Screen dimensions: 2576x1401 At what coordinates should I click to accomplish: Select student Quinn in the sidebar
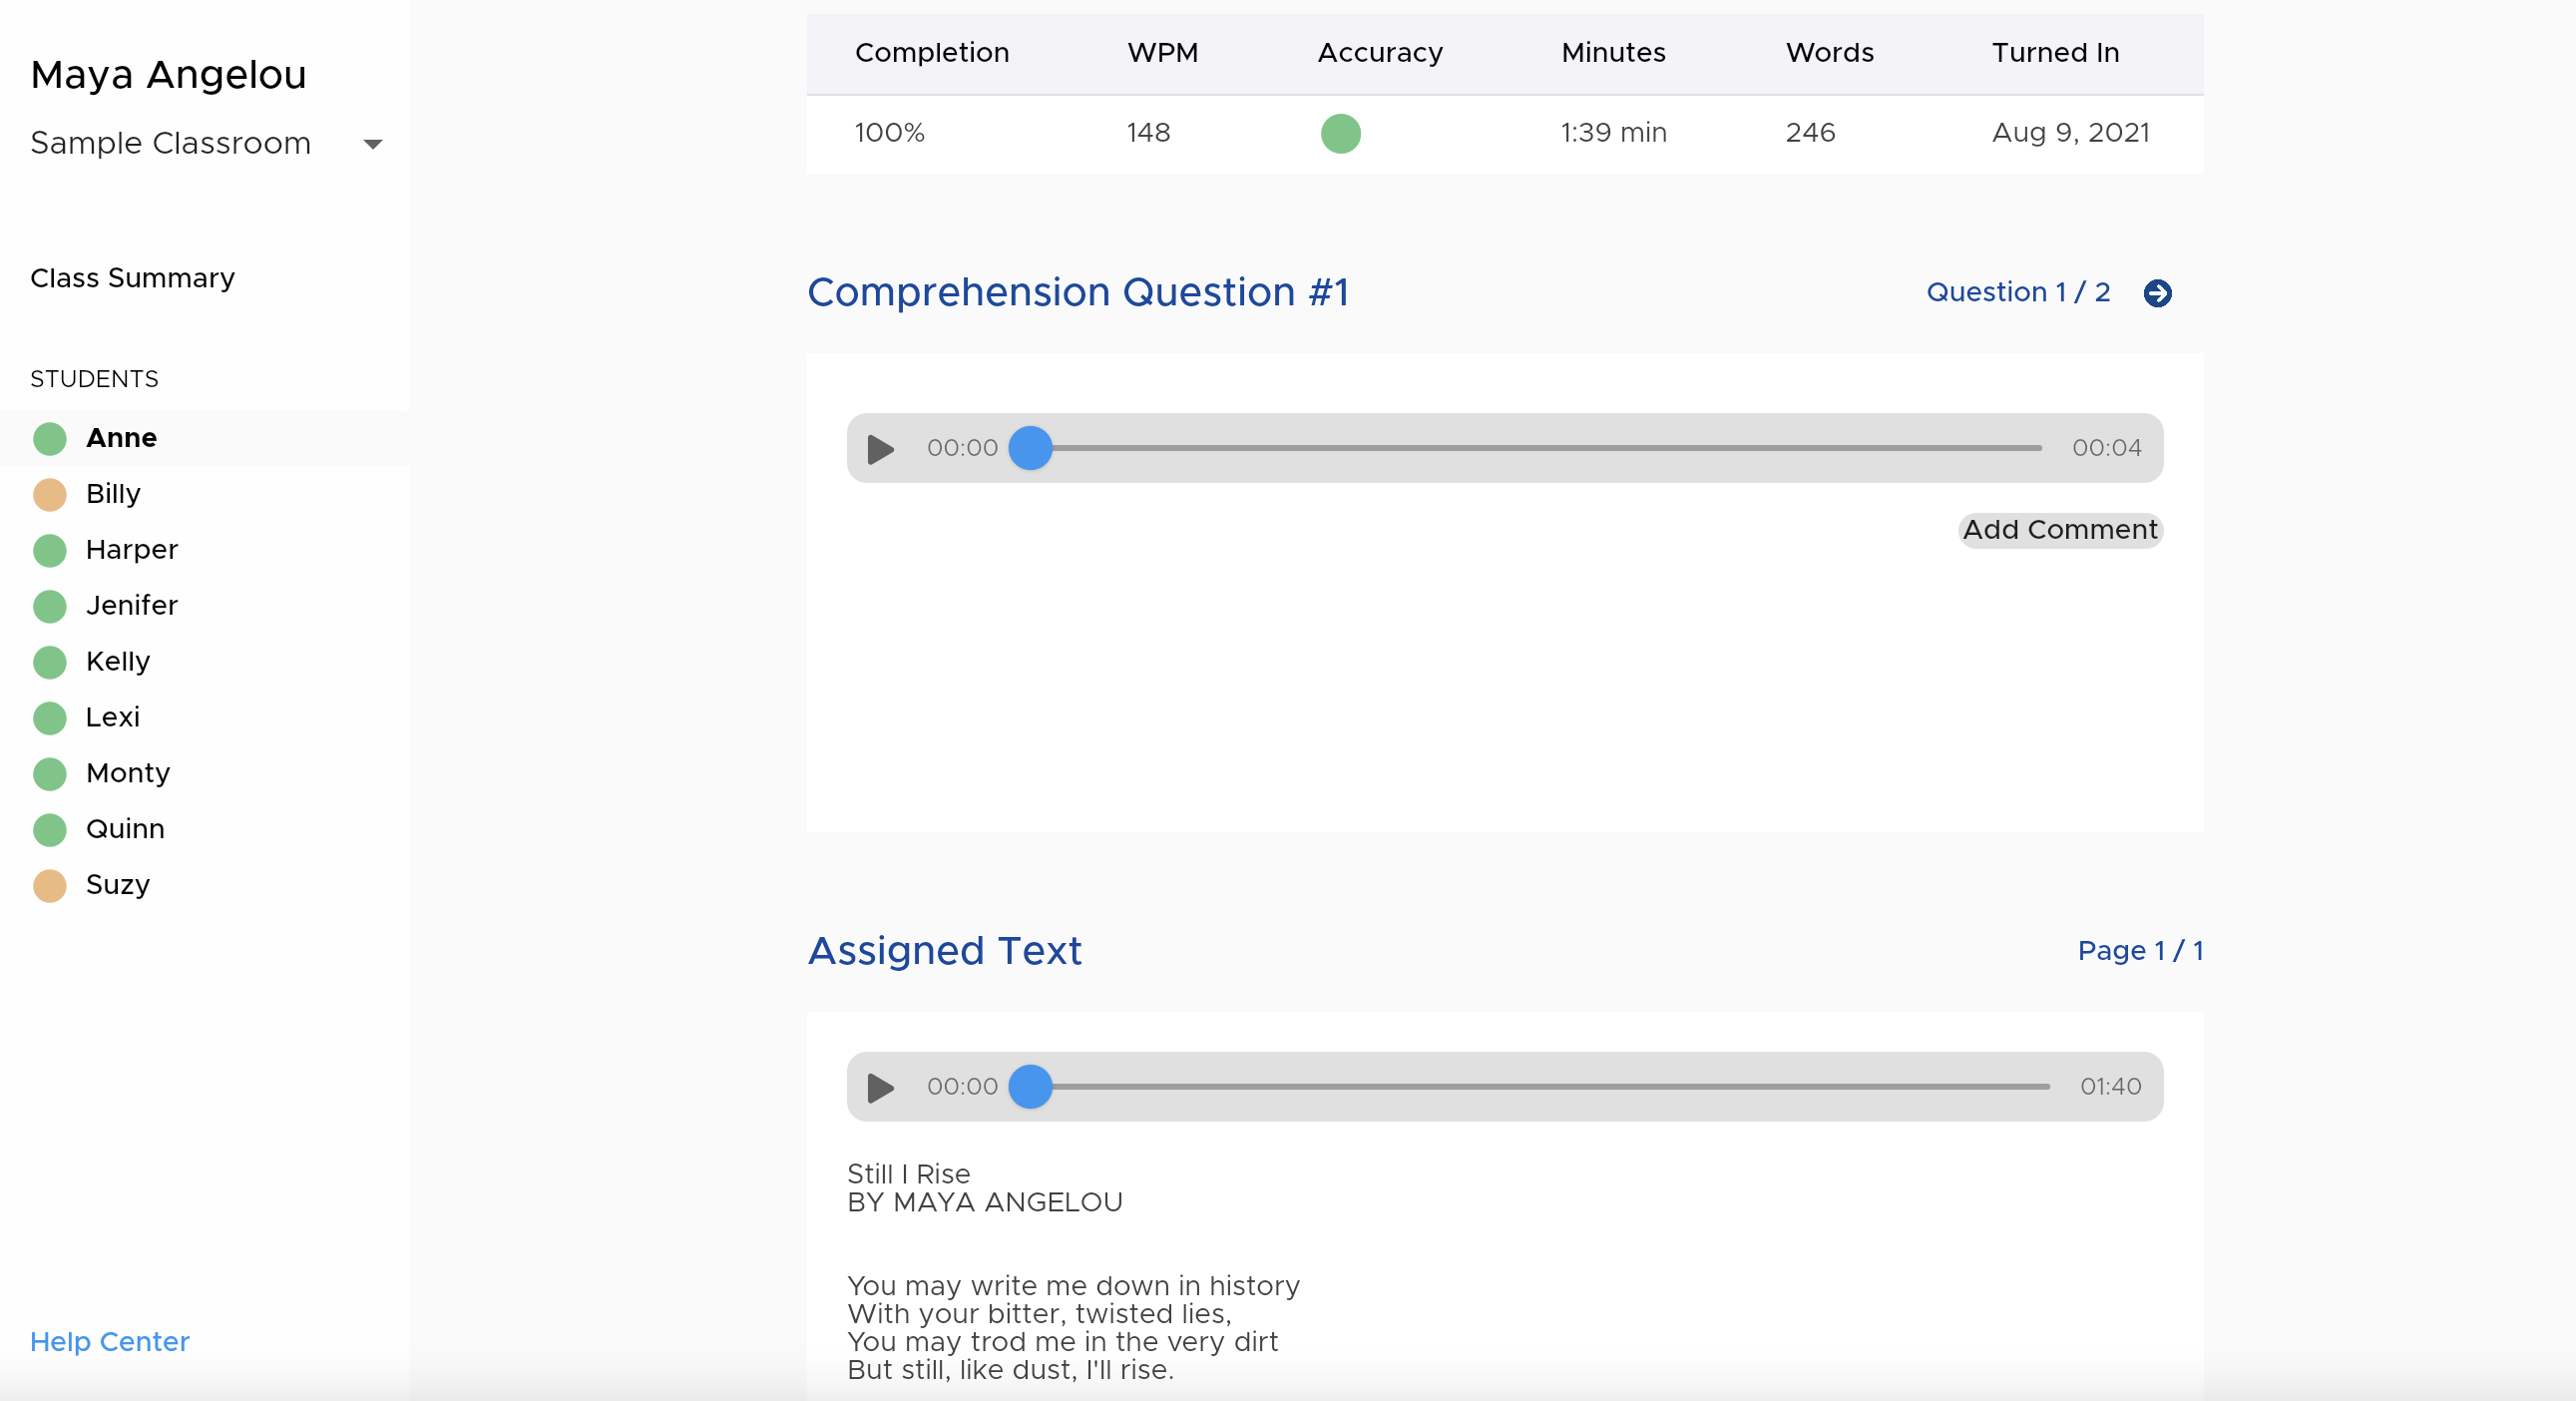pyautogui.click(x=204, y=830)
